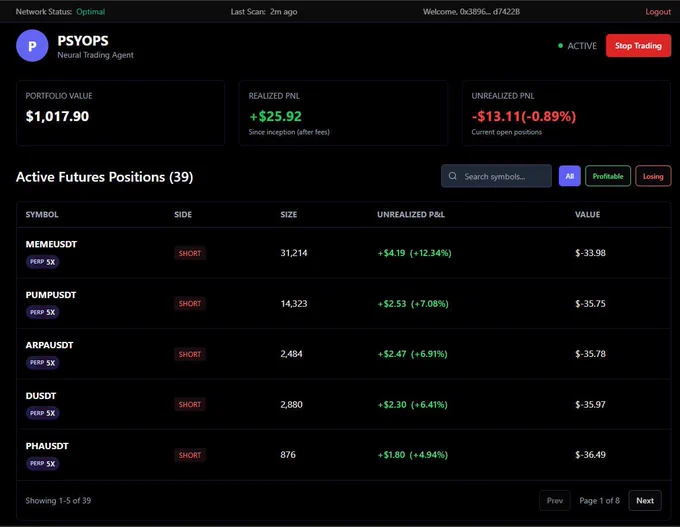Log out via the Logout link
The height and width of the screenshot is (527, 680).
(x=658, y=12)
